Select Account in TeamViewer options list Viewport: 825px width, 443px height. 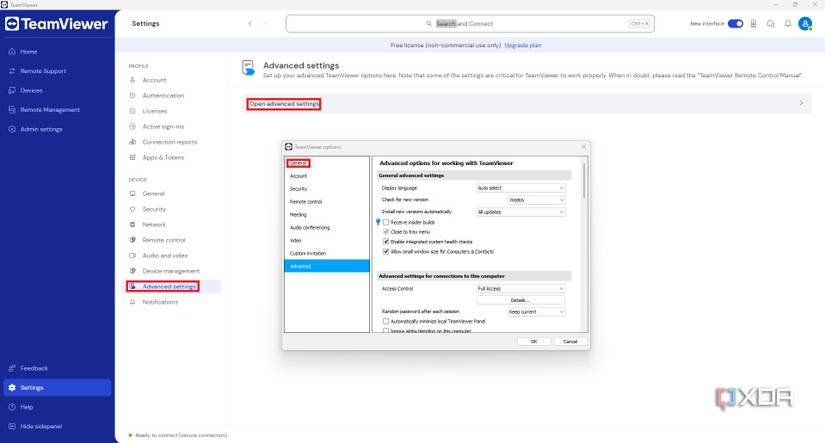pyautogui.click(x=298, y=176)
